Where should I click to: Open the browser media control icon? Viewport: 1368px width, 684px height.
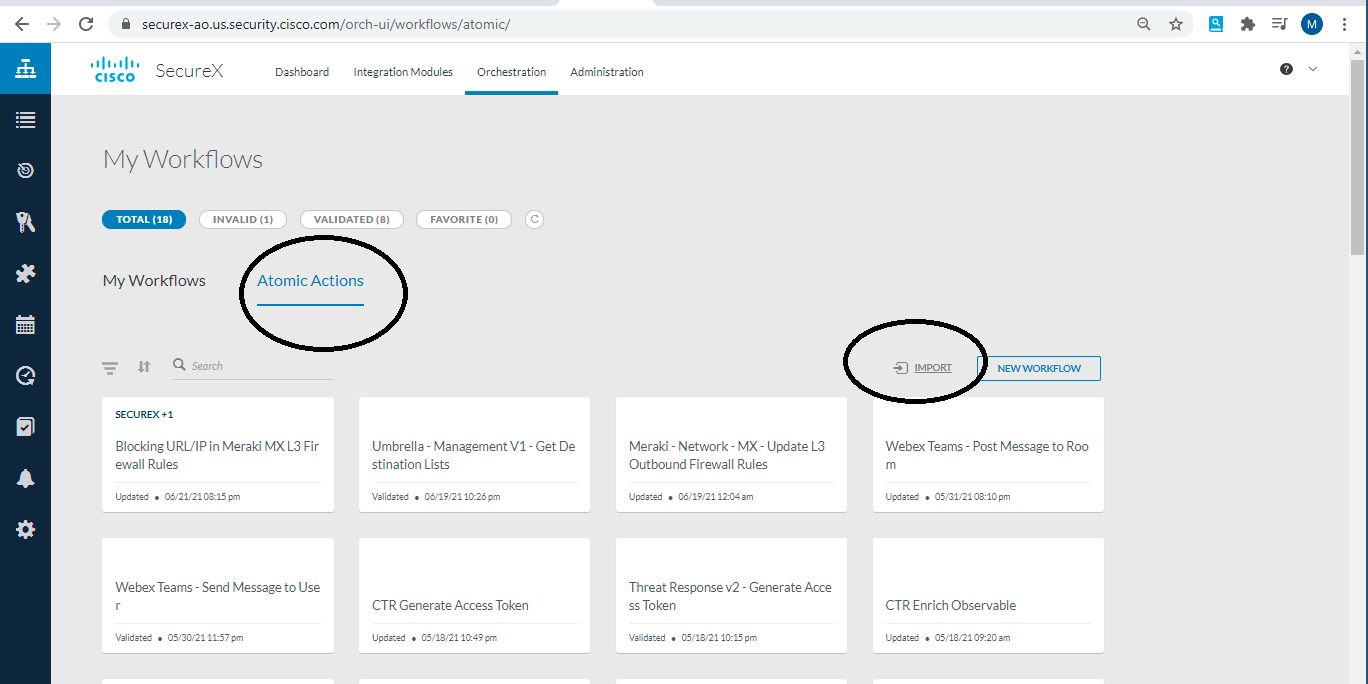click(x=1279, y=24)
